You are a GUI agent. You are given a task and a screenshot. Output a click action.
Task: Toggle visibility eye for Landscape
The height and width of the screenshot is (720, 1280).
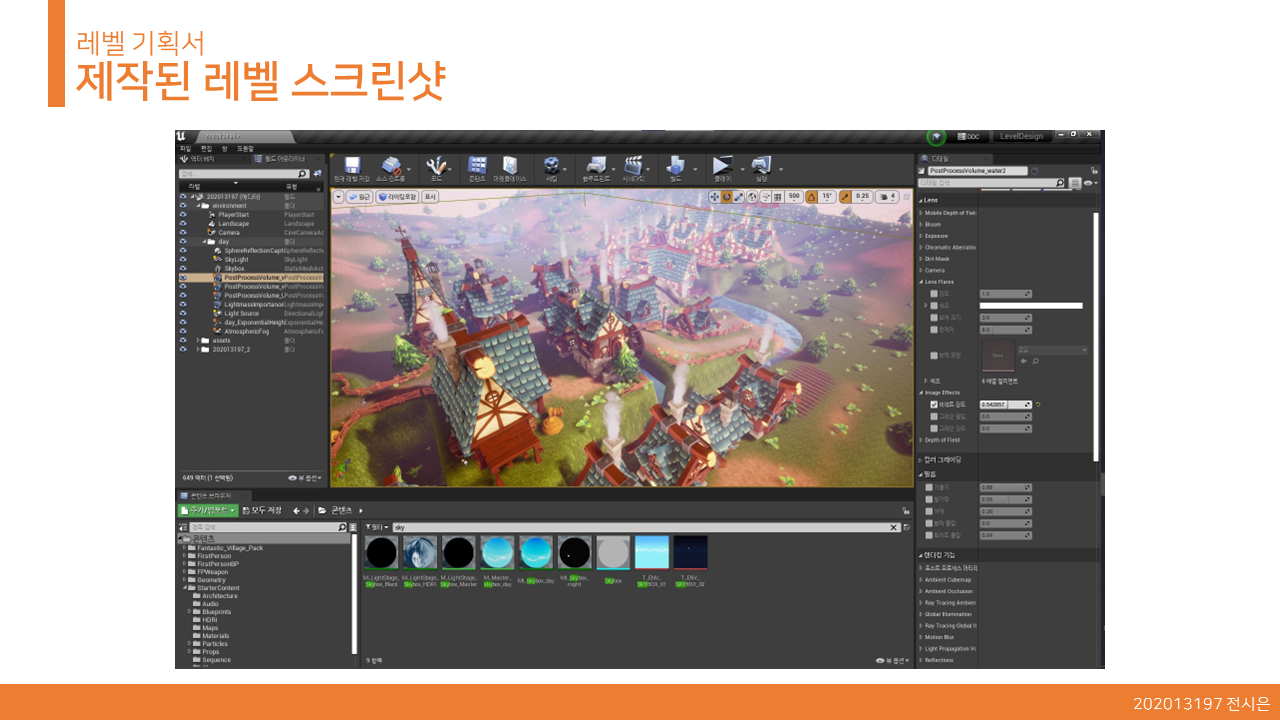pos(182,223)
